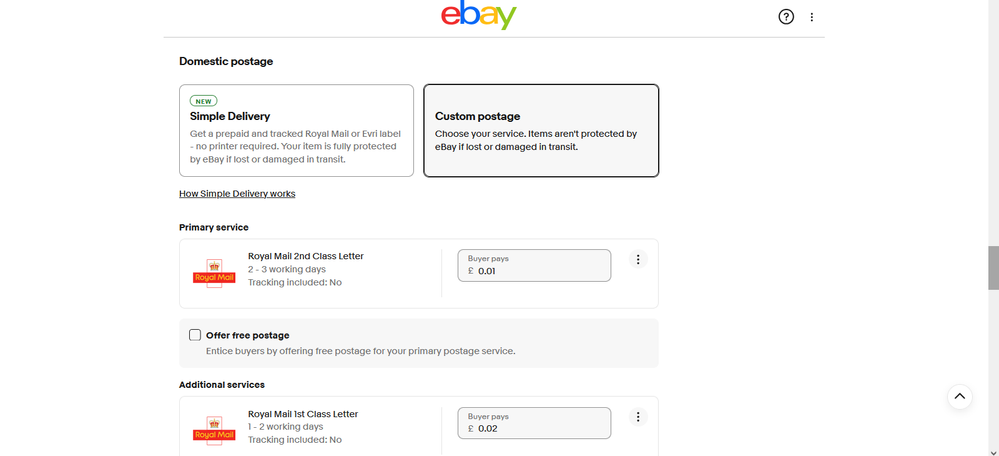Open the help question mark icon
Viewport: 999px width, 456px height.
point(786,17)
